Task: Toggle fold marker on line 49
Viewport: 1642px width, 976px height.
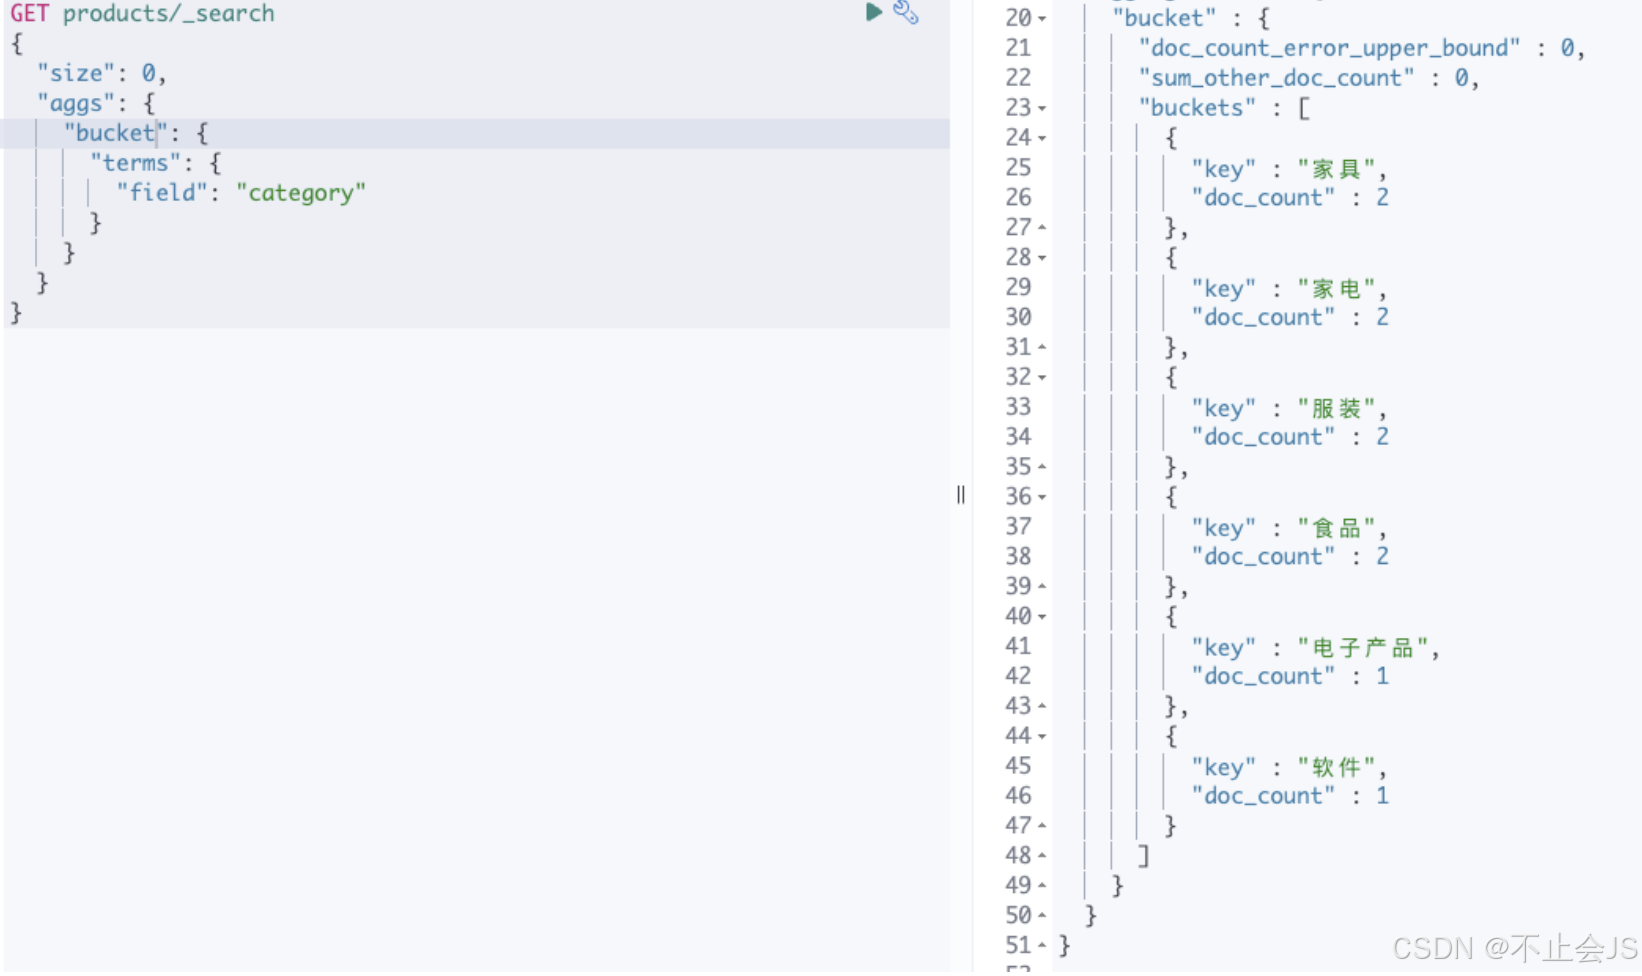Action: click(x=1042, y=885)
